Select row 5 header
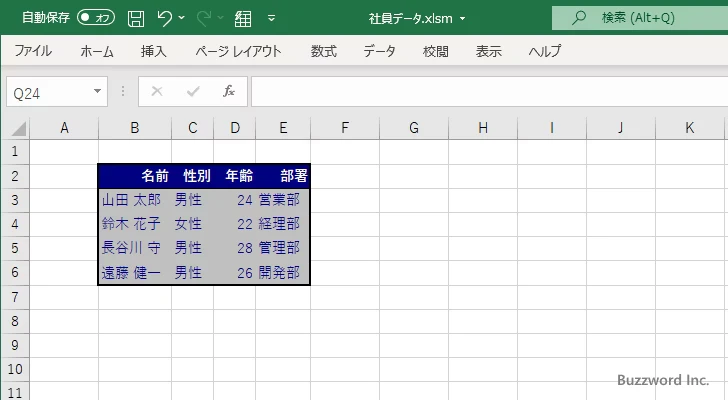The image size is (728, 400). coord(15,248)
